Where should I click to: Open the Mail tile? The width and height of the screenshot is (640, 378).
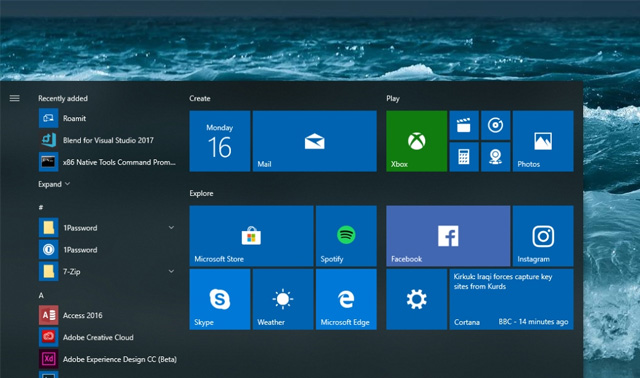point(315,141)
